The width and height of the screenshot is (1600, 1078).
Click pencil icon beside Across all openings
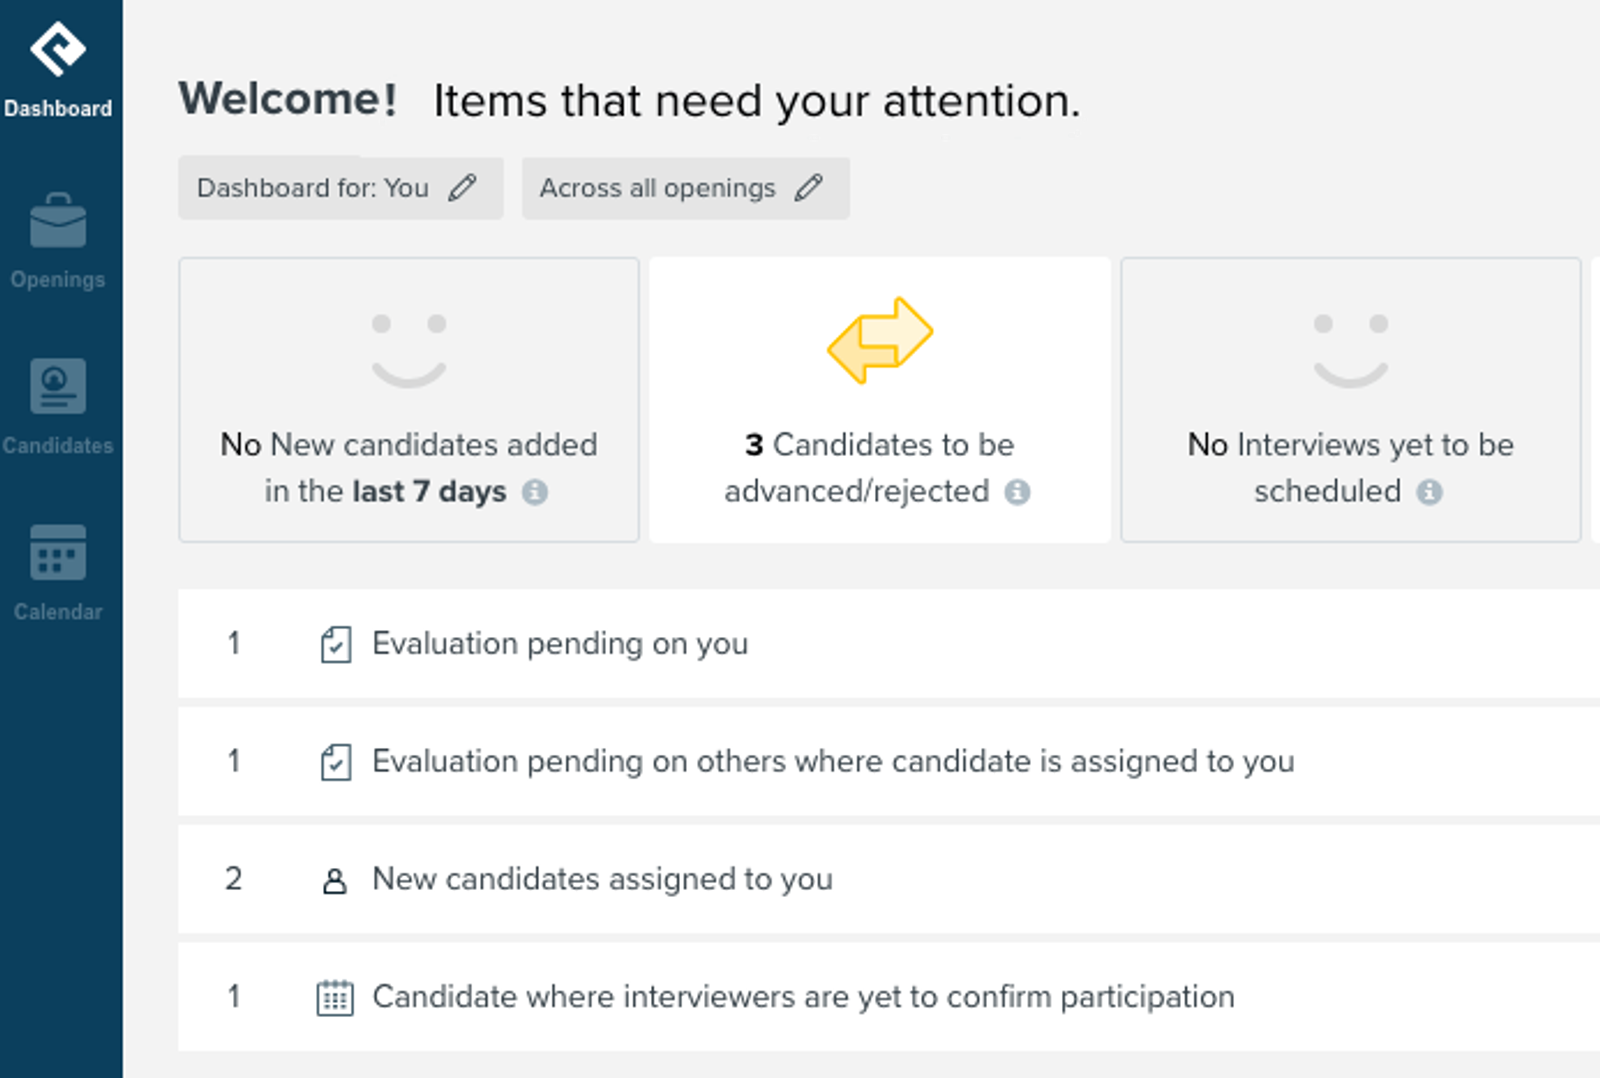coord(809,188)
